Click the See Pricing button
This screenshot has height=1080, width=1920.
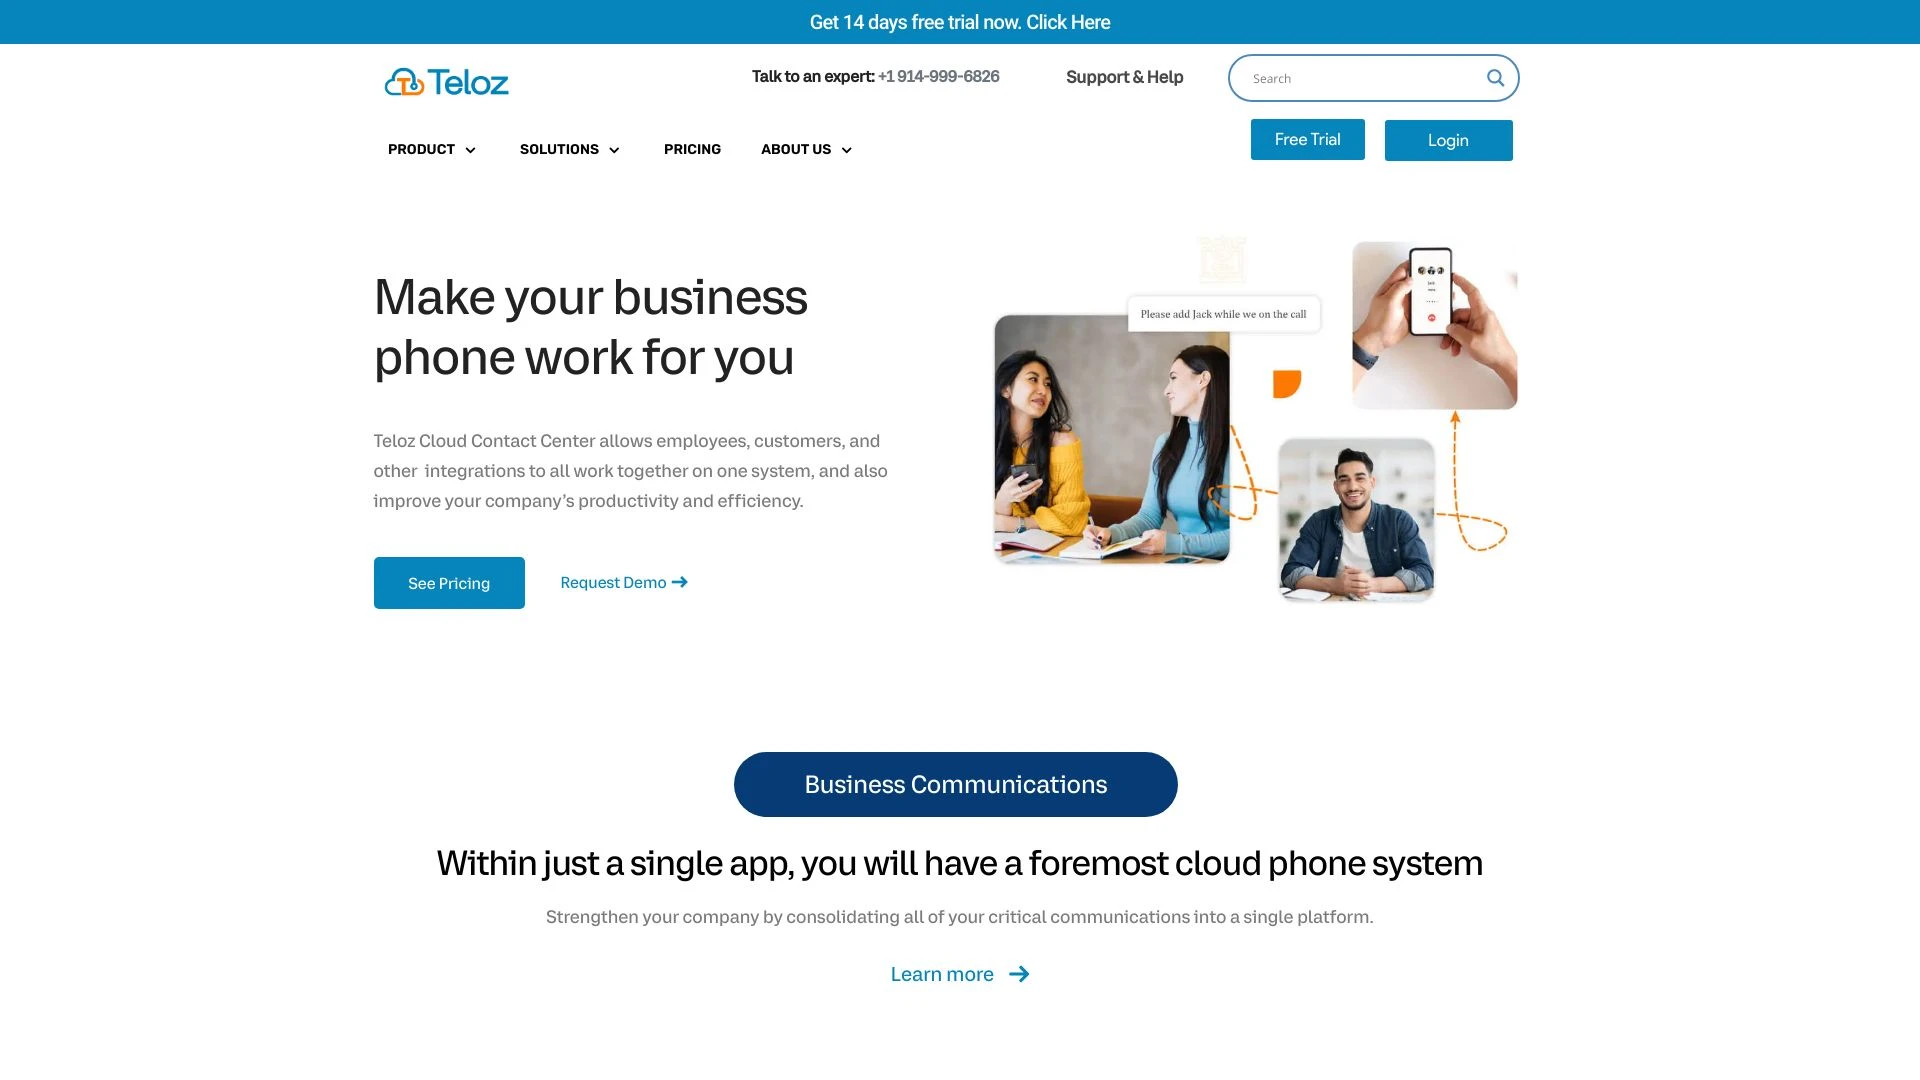point(448,582)
